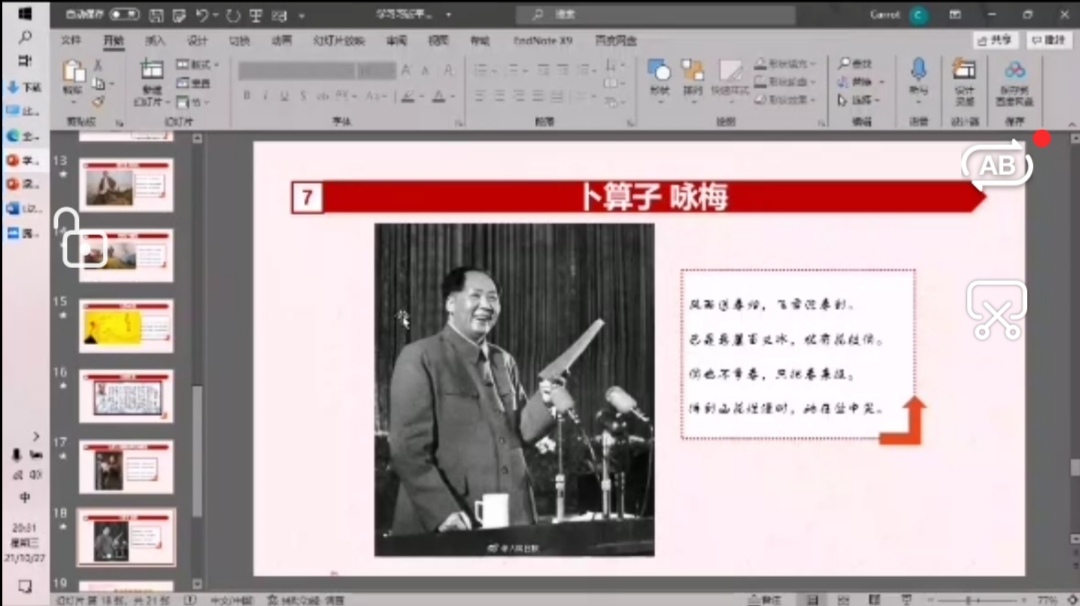The height and width of the screenshot is (606, 1080).
Task: Open the Insert ribbon tab
Action: point(155,41)
